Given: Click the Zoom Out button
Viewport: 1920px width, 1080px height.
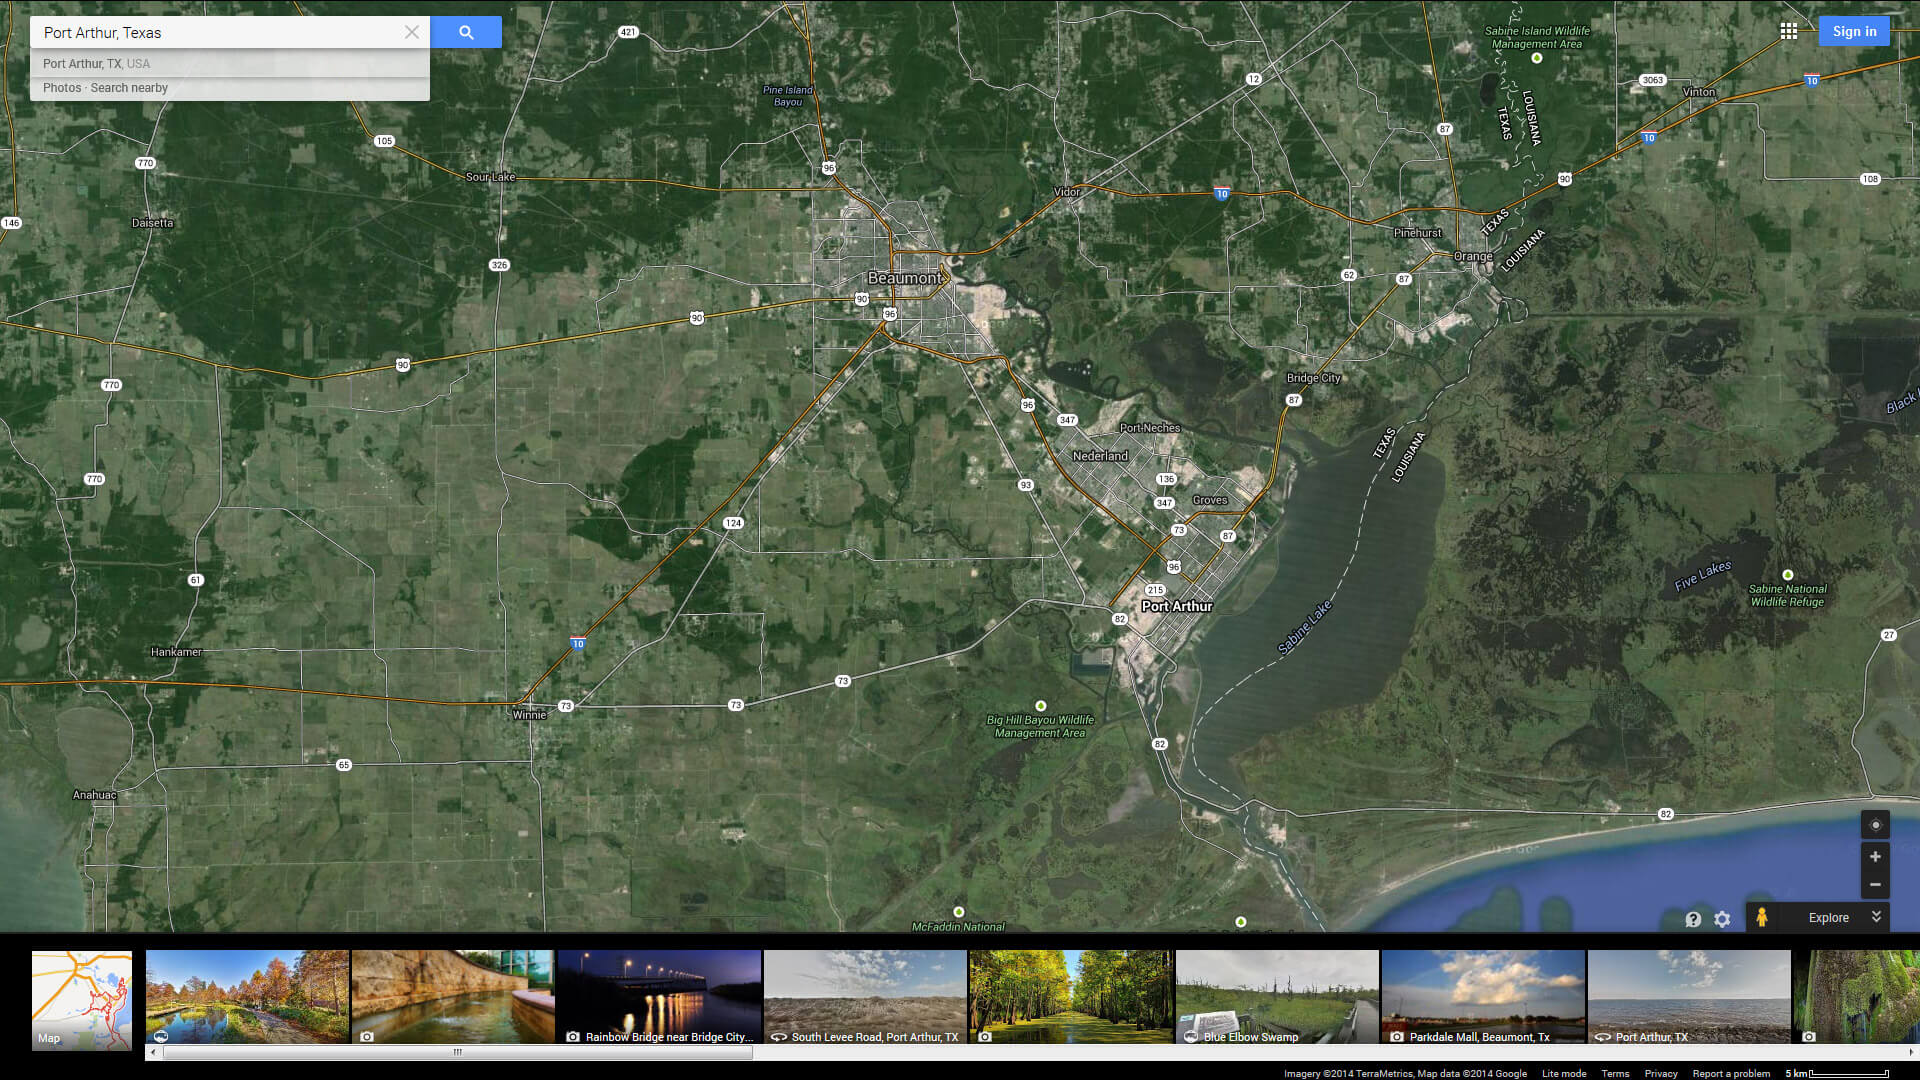Looking at the screenshot, I should pyautogui.click(x=1875, y=884).
